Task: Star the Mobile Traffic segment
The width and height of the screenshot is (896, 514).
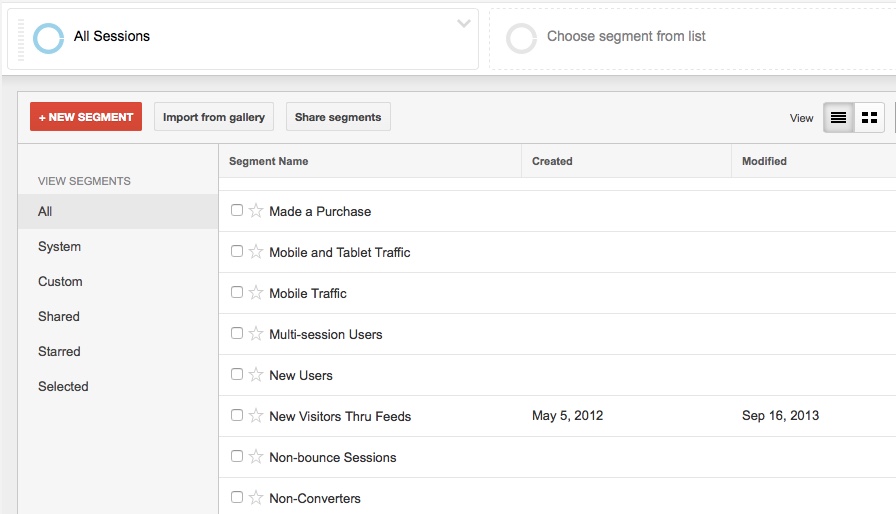Action: pos(256,293)
